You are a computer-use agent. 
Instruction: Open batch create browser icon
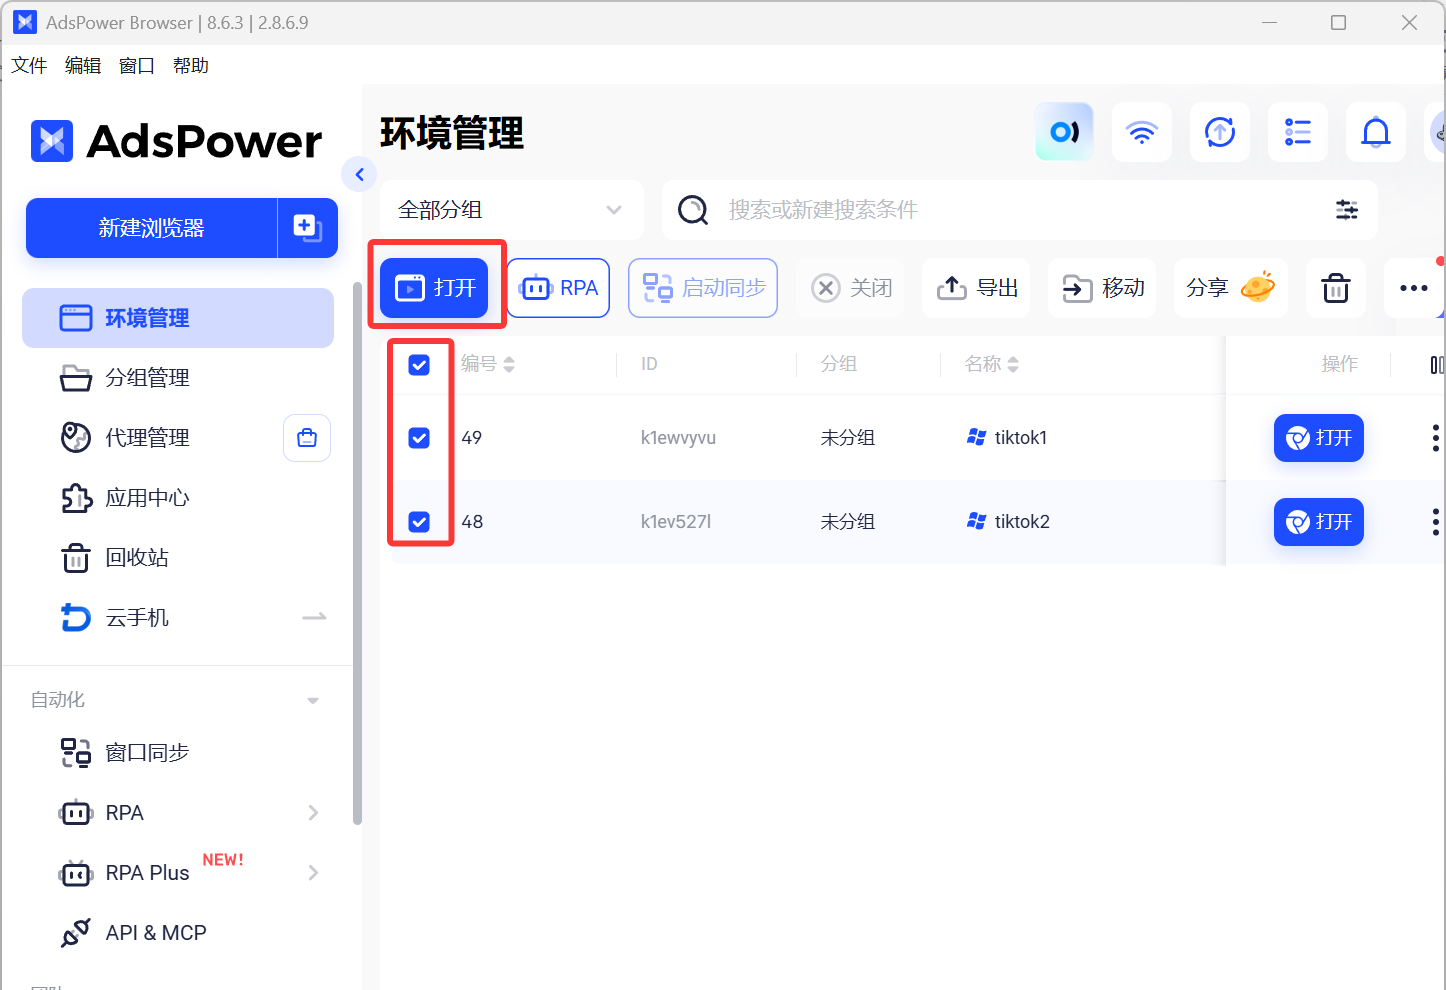click(x=307, y=228)
